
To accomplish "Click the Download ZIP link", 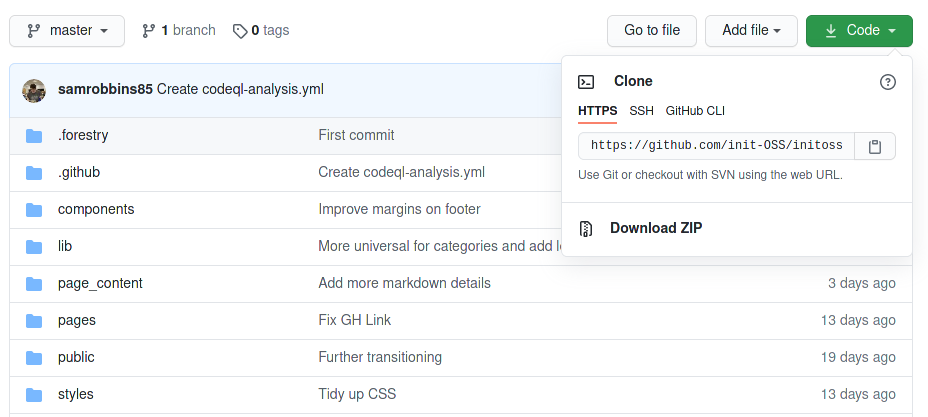I will coord(656,228).
